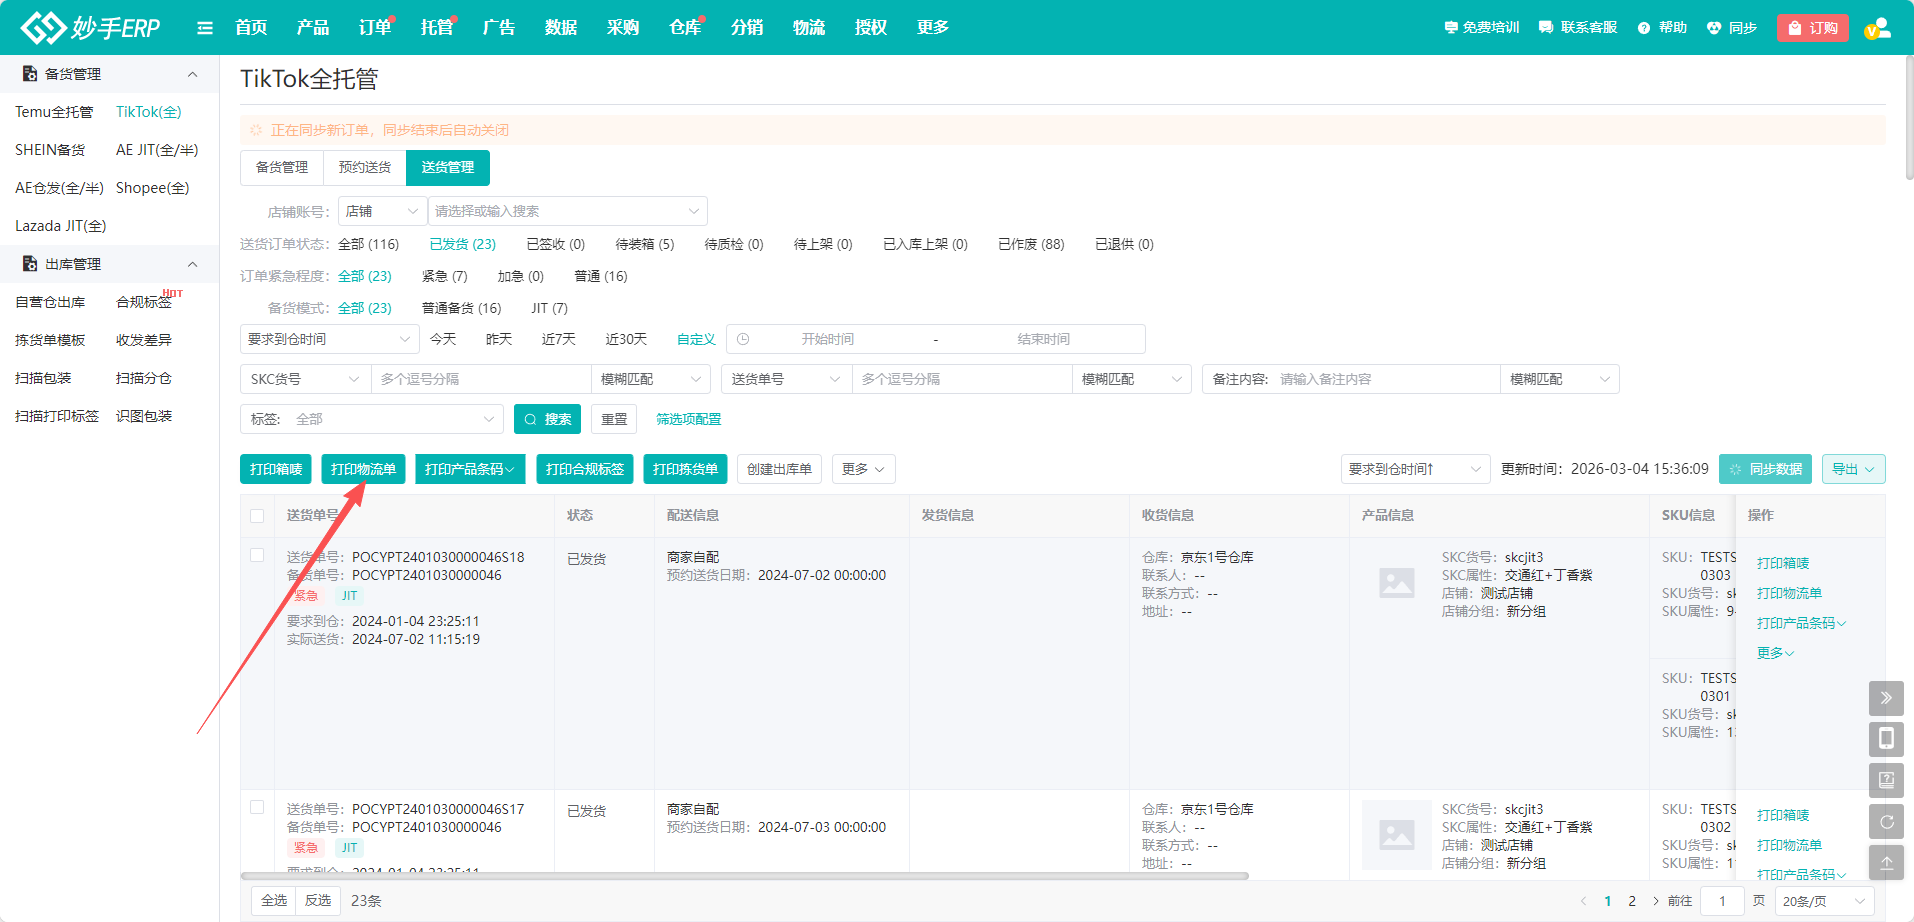Open Temu全托管 in the sidebar
1914x922 pixels.
(54, 112)
